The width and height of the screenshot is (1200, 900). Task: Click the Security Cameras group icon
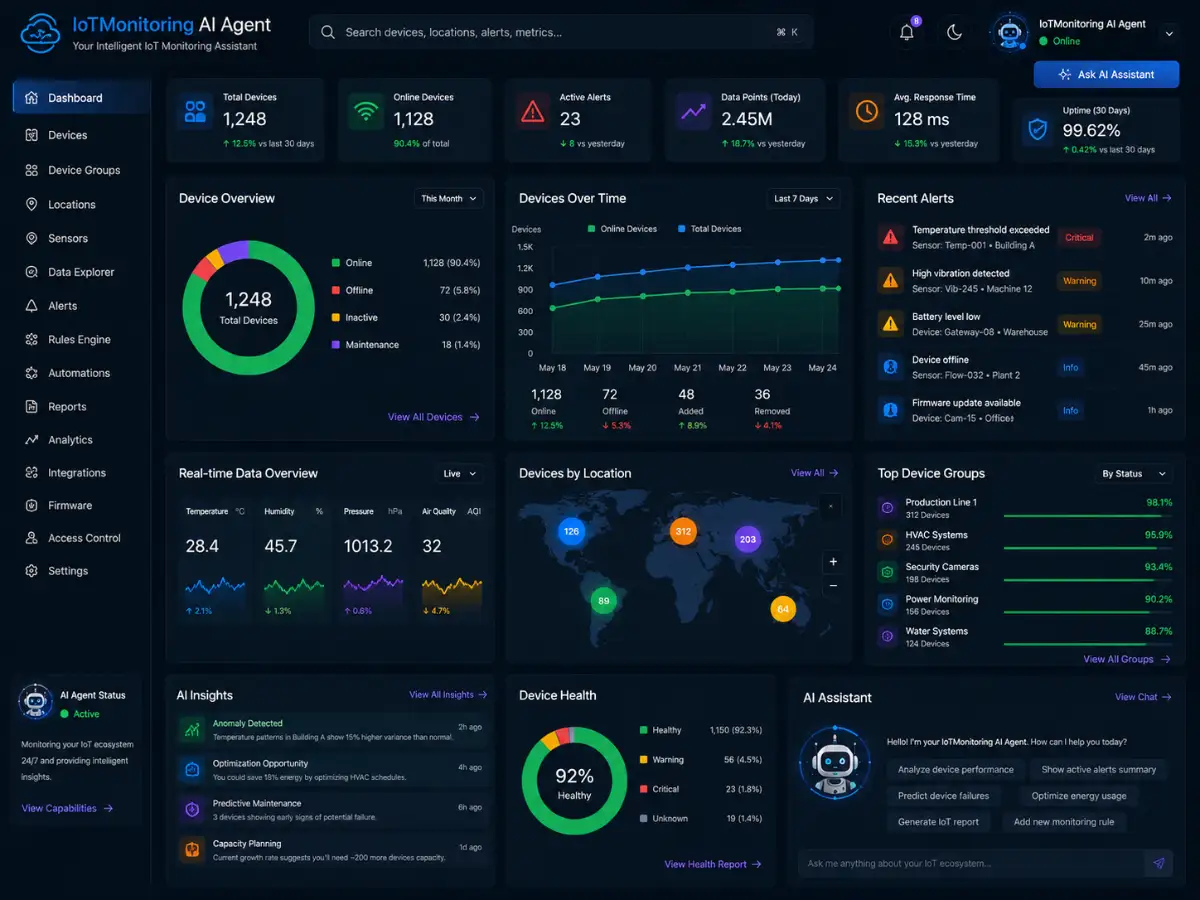(x=887, y=572)
